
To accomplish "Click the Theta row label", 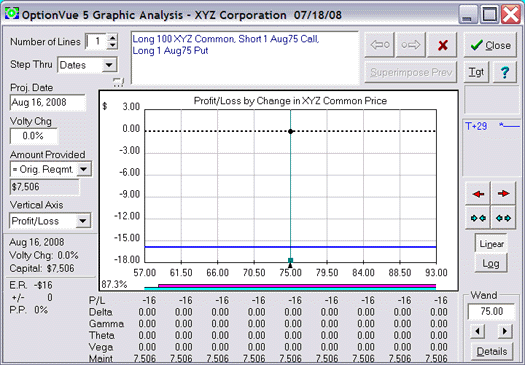I will 101,335.
